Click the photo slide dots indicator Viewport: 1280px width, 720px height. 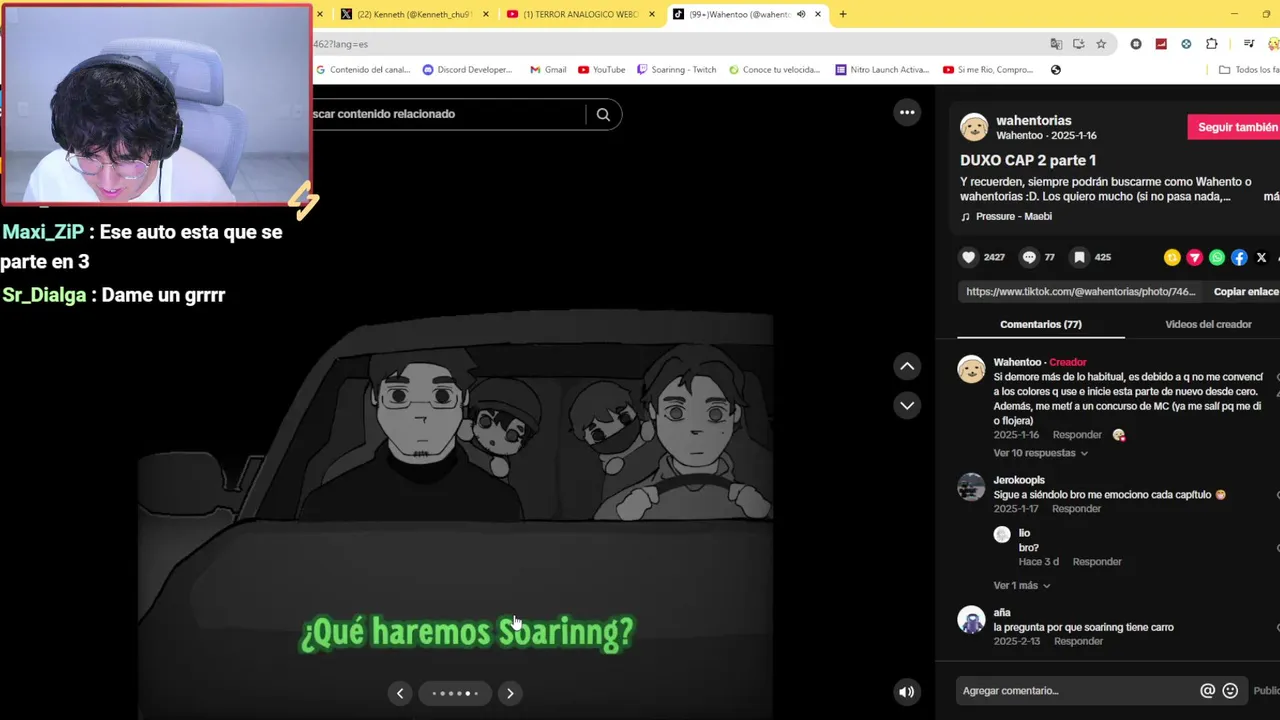click(455, 693)
